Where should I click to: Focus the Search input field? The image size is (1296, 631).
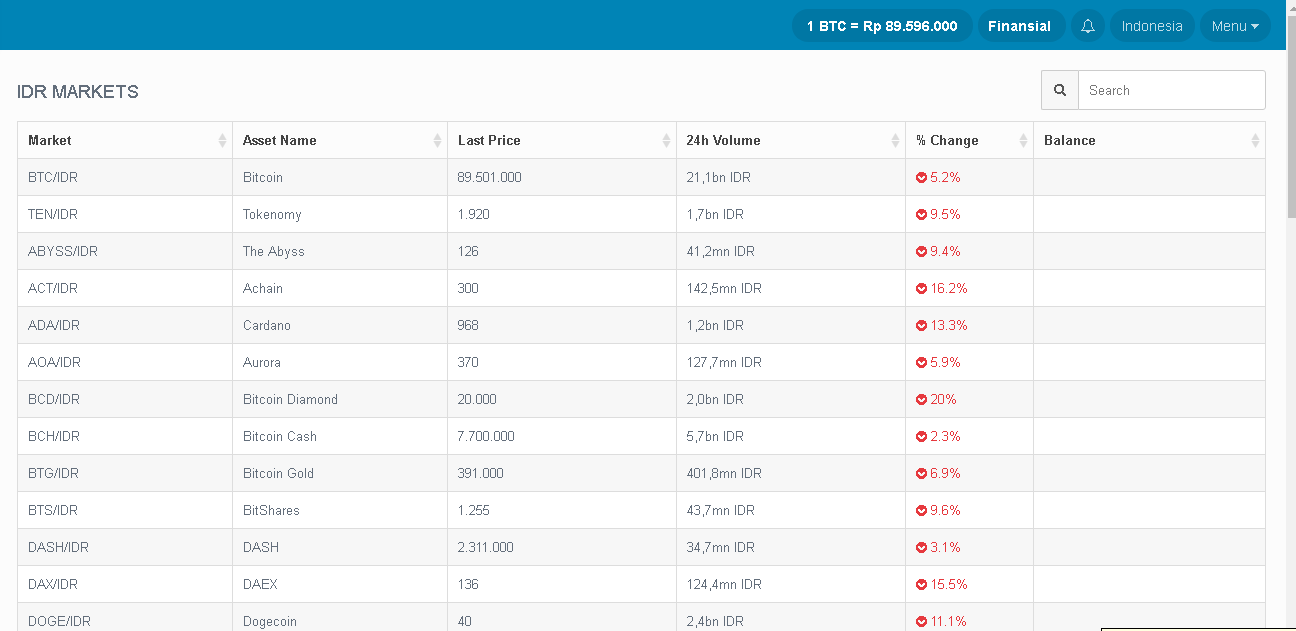pos(1172,90)
